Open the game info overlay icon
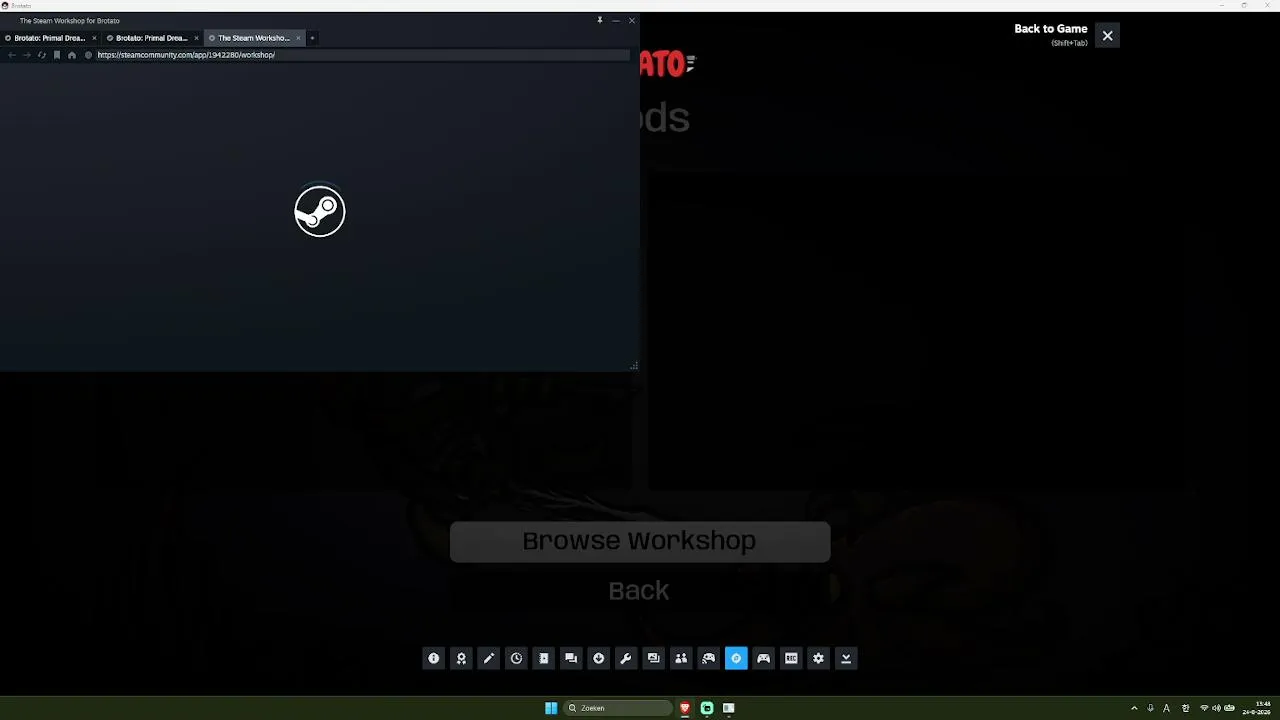 (433, 658)
